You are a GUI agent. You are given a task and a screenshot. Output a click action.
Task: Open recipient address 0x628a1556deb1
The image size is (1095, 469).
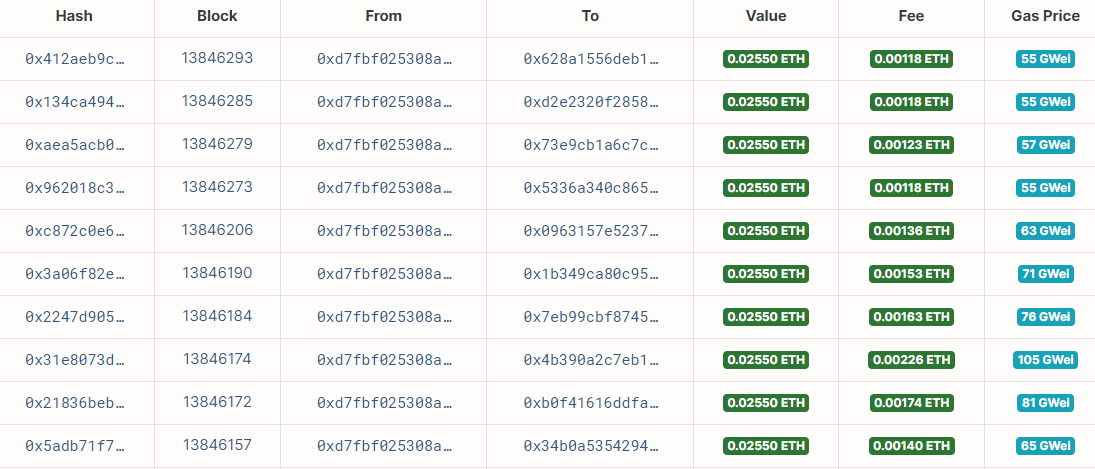[x=591, y=59]
